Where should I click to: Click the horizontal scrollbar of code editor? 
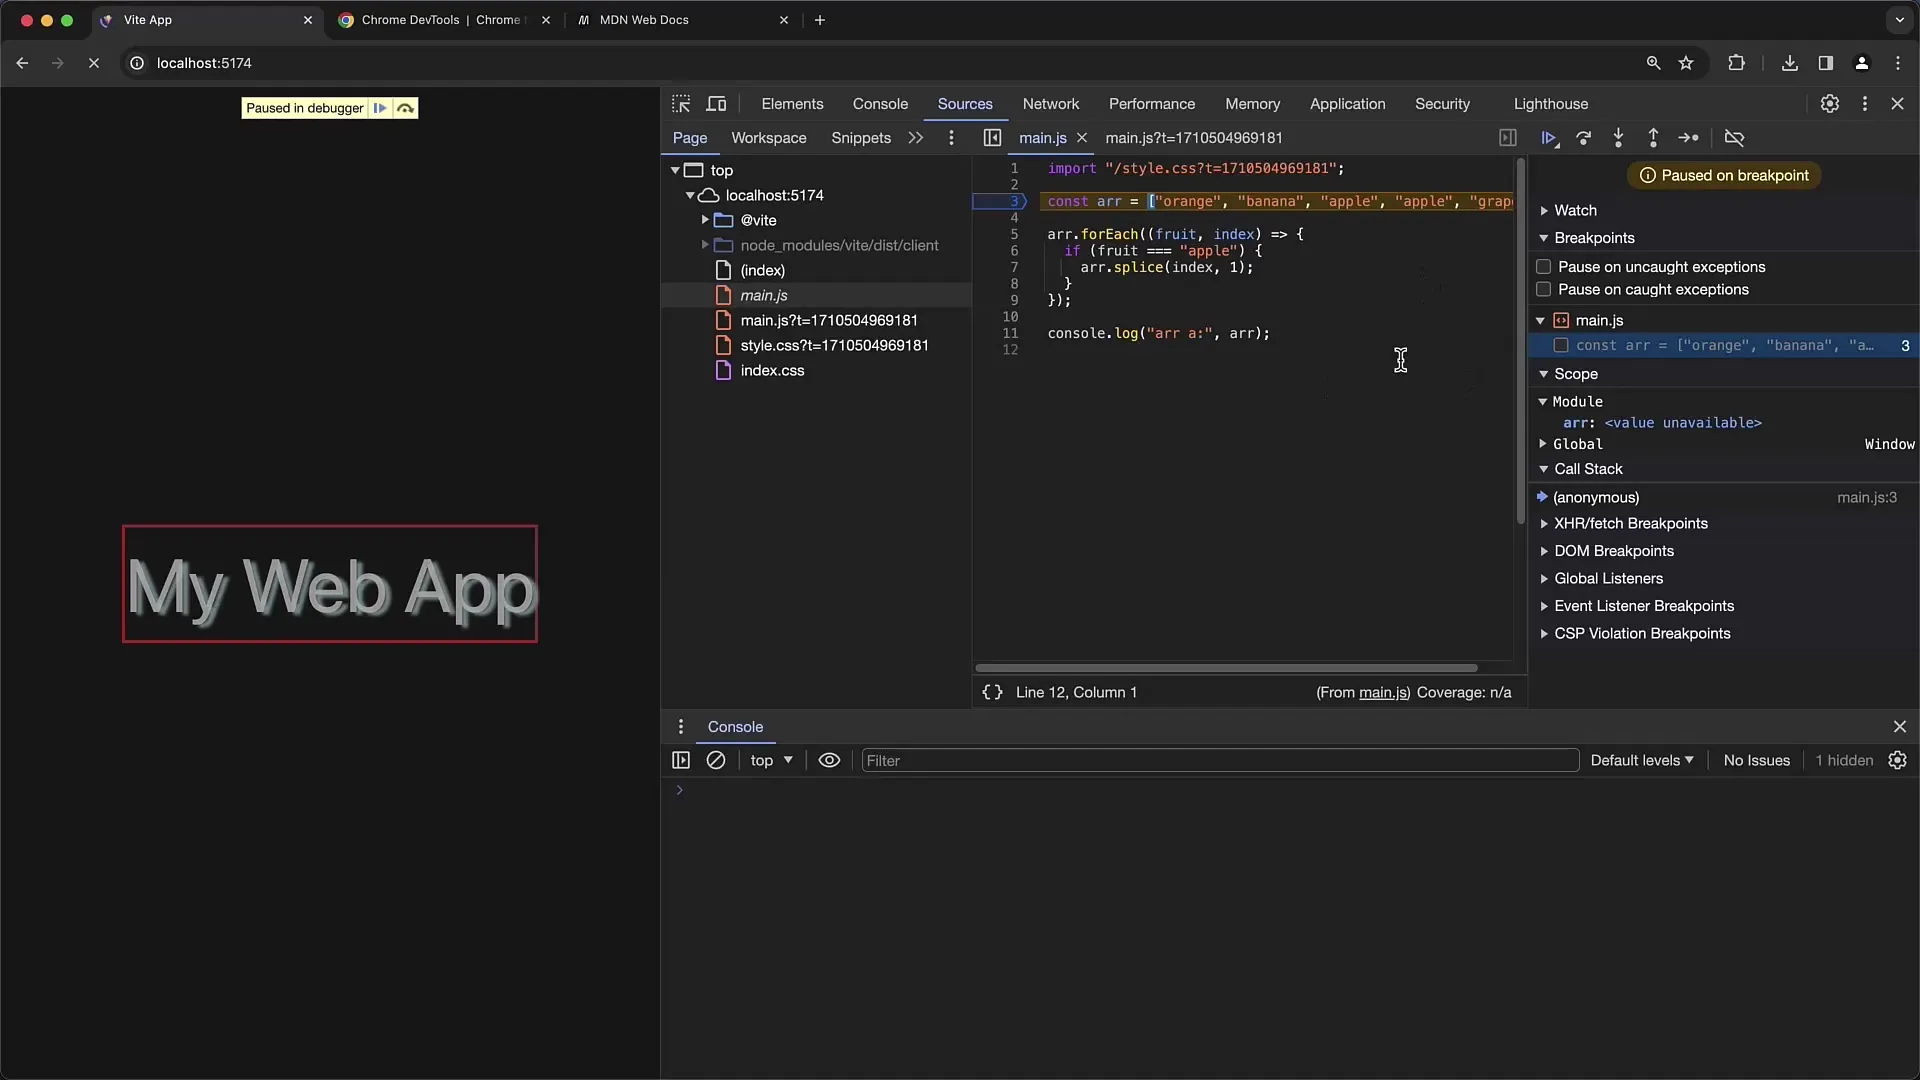[1226, 668]
